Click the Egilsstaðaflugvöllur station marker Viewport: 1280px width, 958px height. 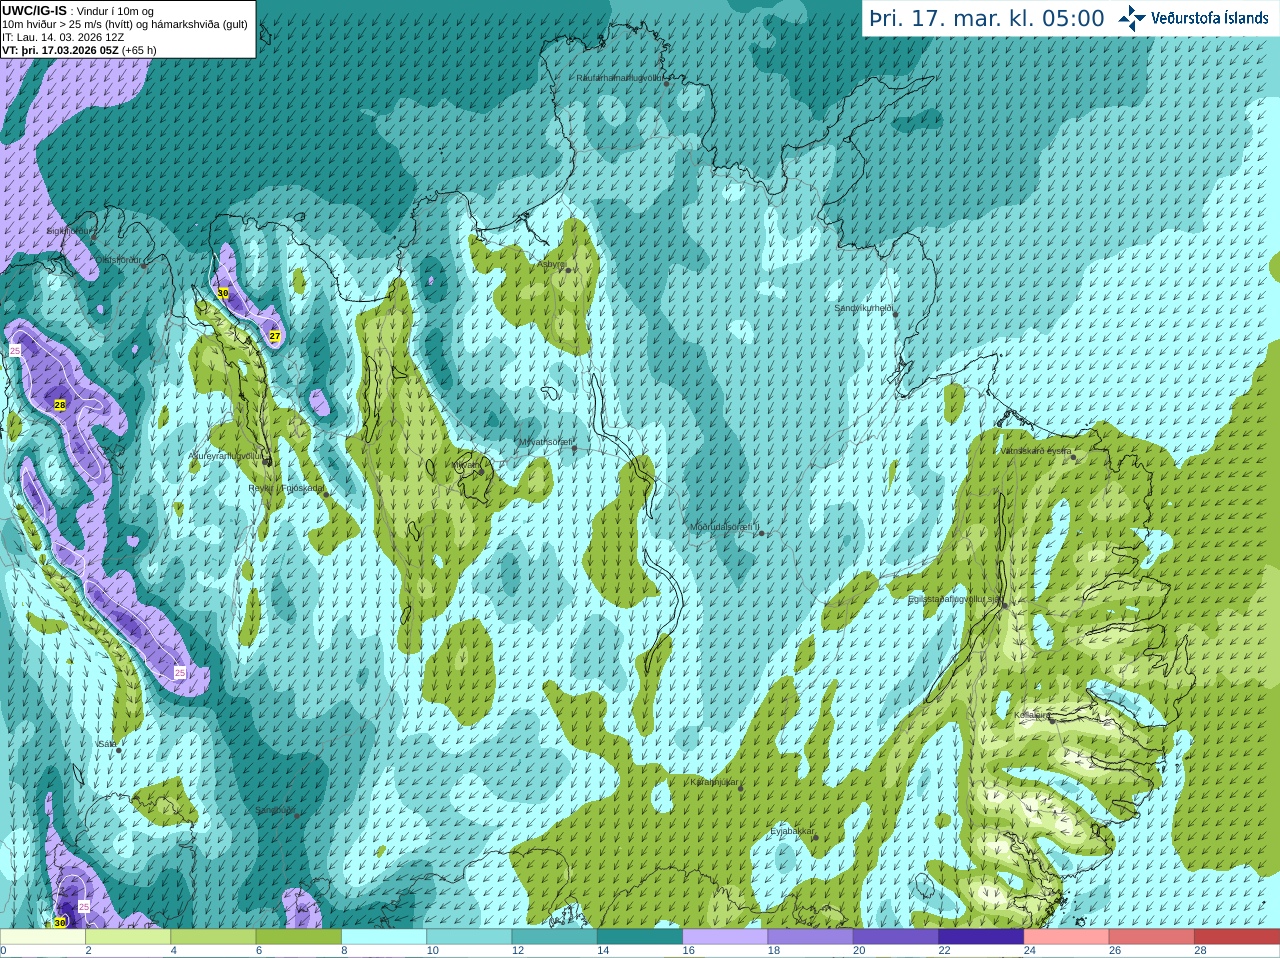(x=1004, y=605)
